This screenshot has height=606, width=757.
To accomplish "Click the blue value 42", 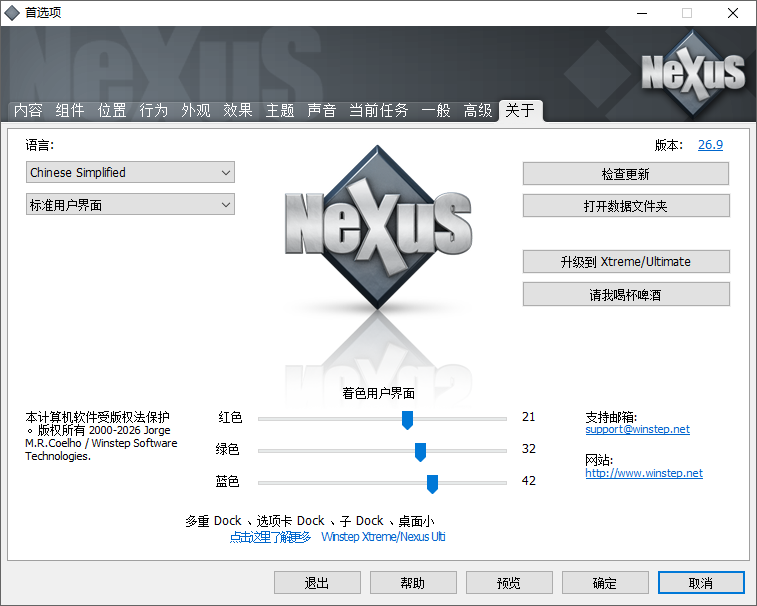I will 529,480.
